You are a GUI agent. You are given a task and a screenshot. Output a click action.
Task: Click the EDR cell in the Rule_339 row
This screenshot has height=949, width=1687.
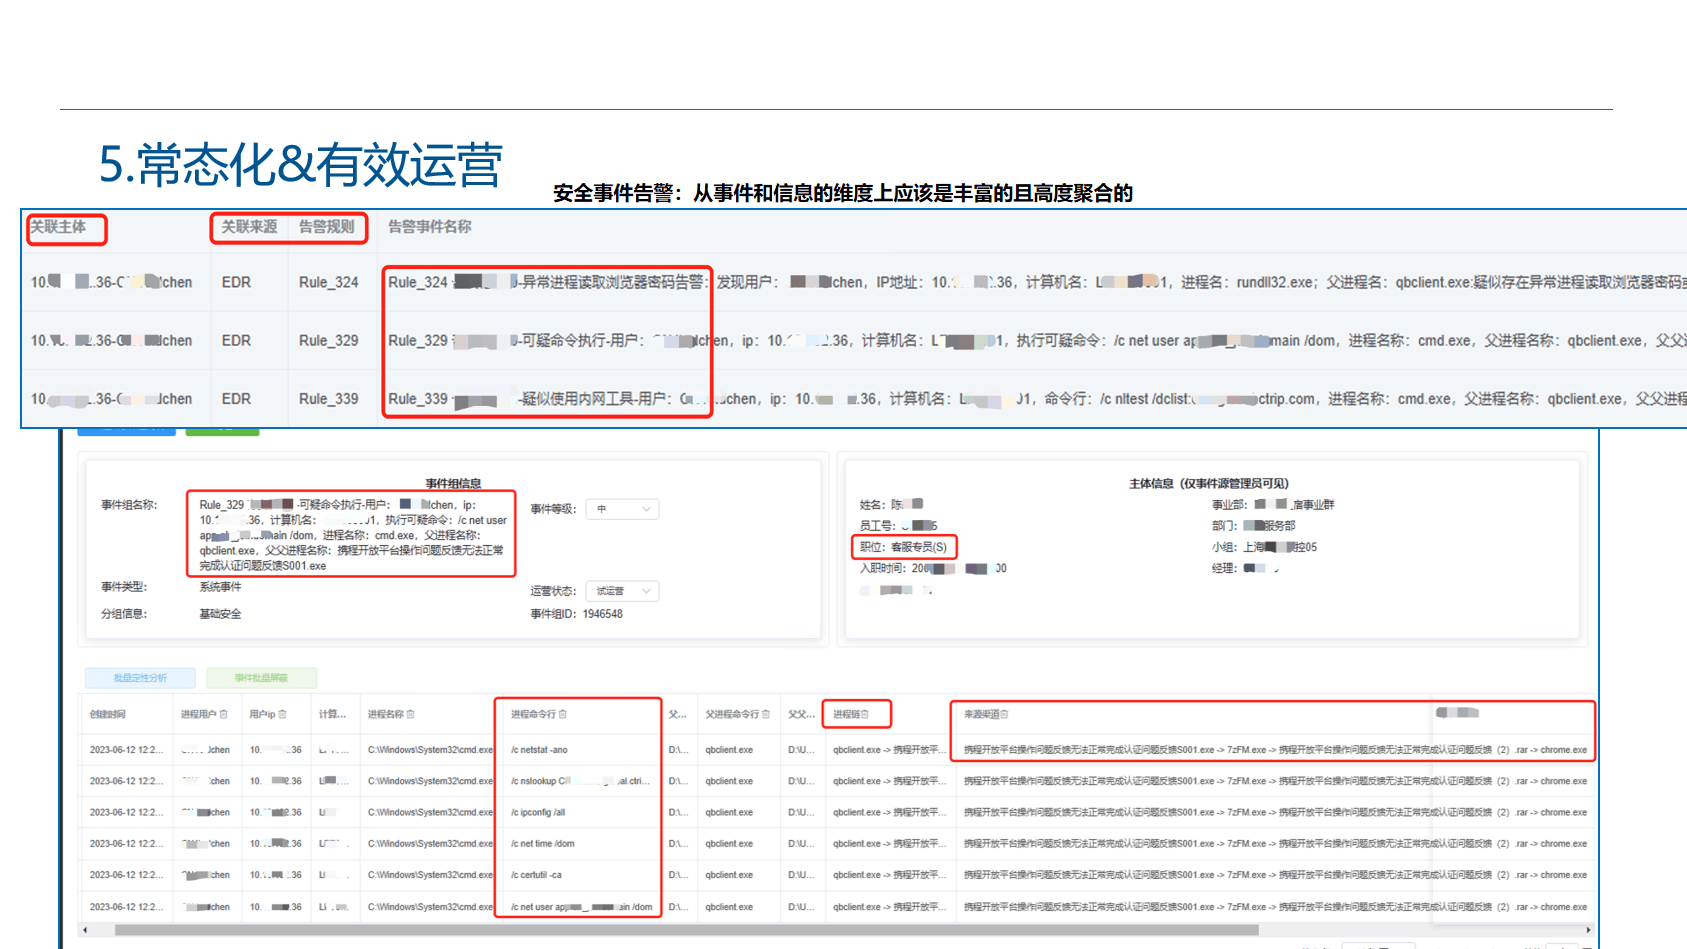[x=236, y=398]
